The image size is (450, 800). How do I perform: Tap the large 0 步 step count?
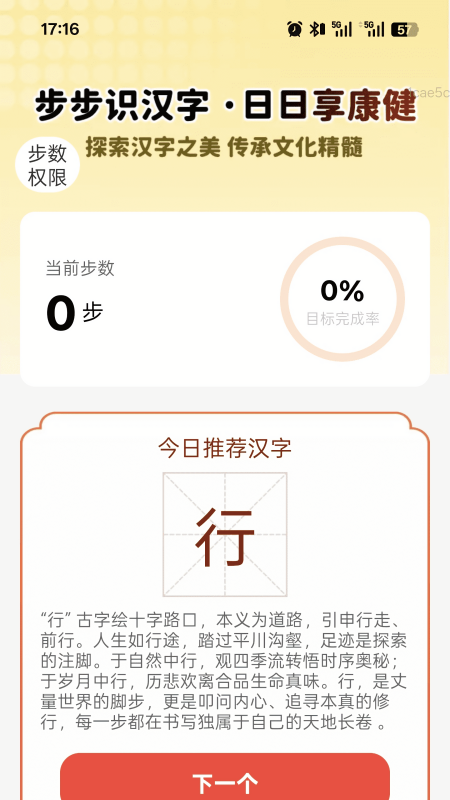coord(74,313)
